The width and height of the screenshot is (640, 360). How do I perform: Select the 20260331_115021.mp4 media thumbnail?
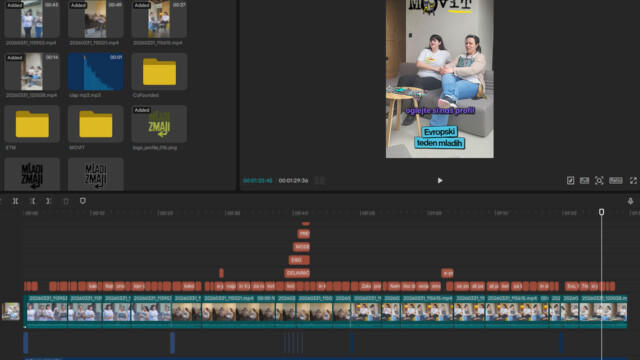coord(96,19)
